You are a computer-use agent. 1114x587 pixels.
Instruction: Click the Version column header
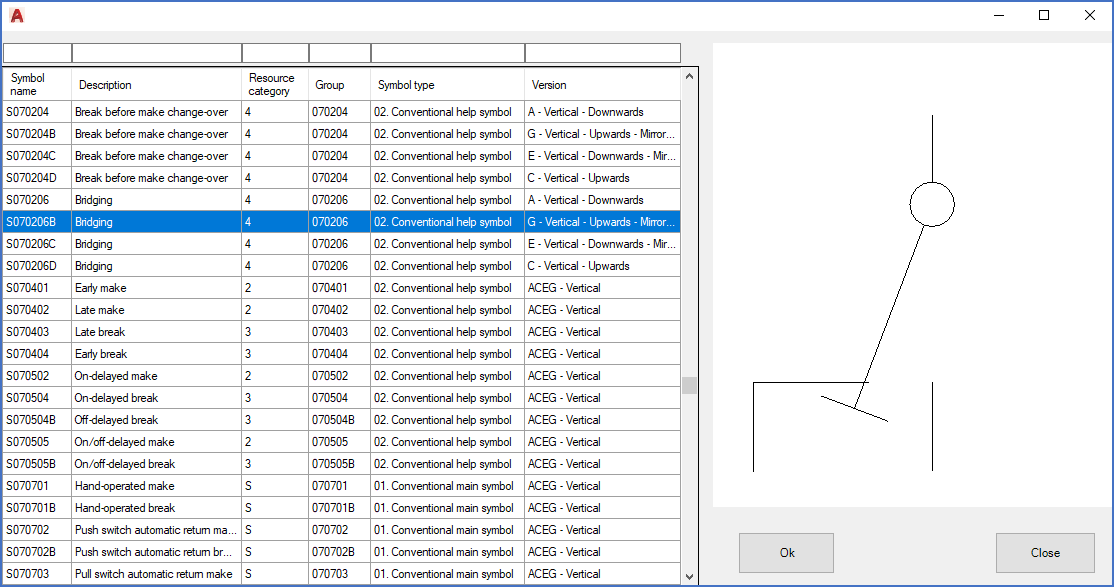602,85
